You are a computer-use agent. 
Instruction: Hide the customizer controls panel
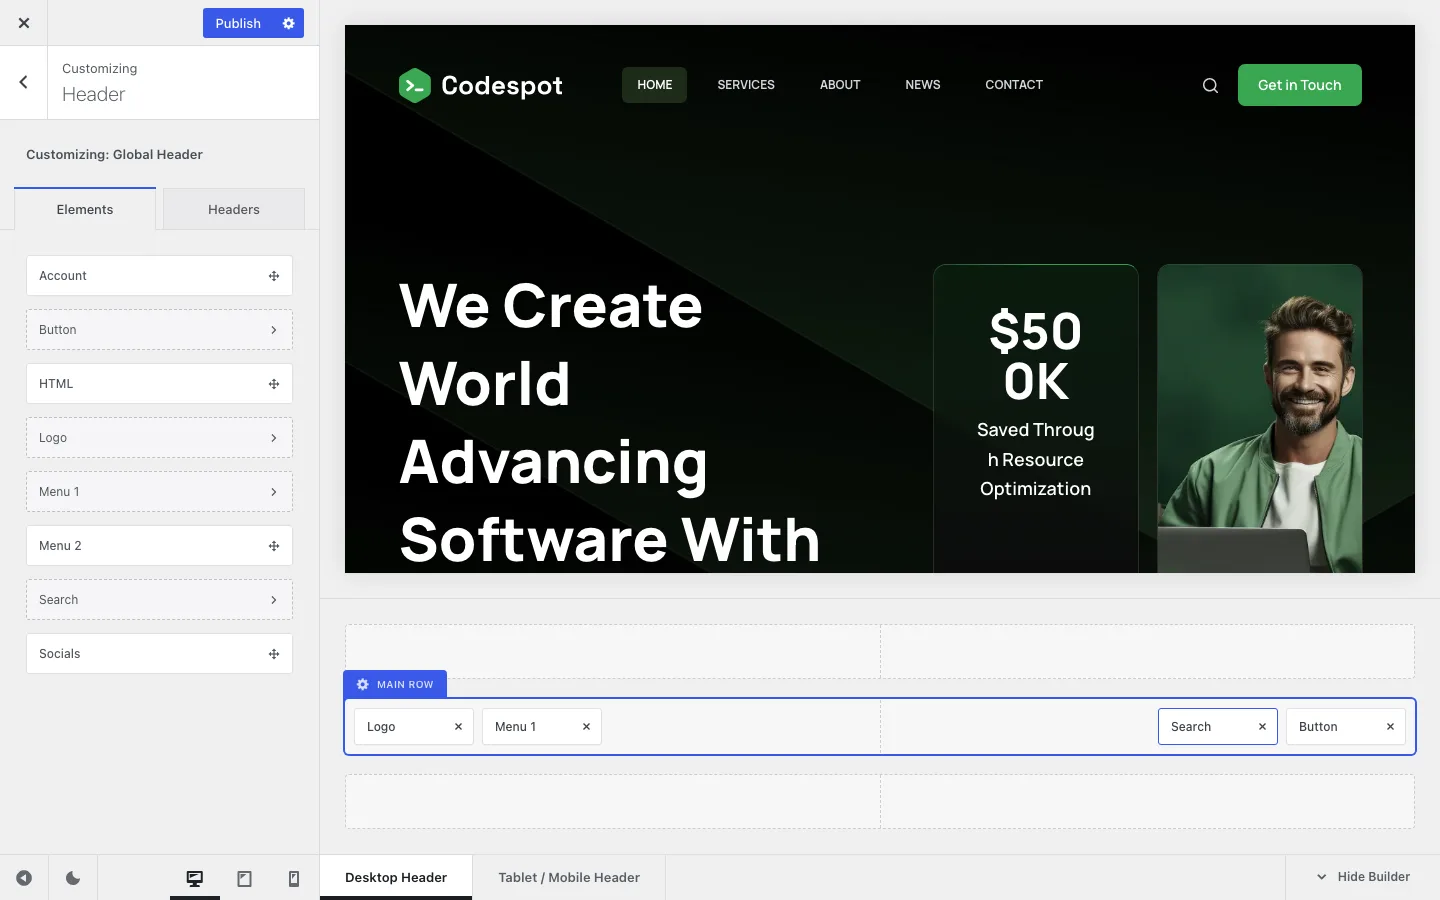[x=24, y=878]
